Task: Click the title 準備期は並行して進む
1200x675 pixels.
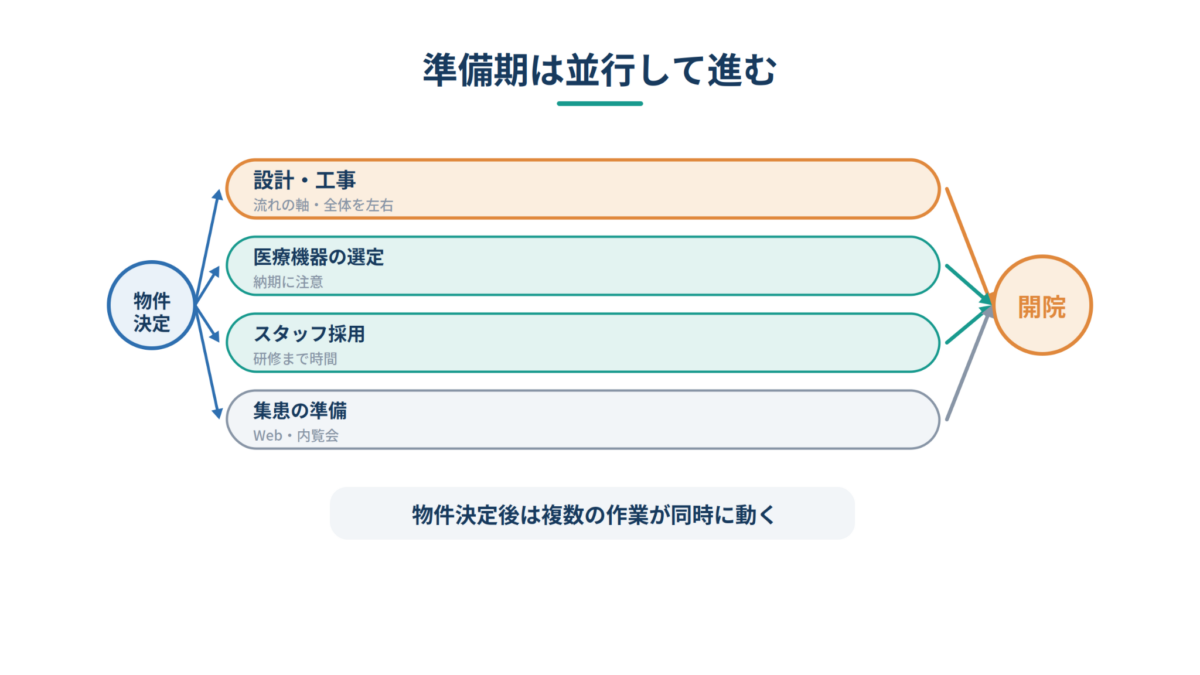Action: click(x=600, y=71)
